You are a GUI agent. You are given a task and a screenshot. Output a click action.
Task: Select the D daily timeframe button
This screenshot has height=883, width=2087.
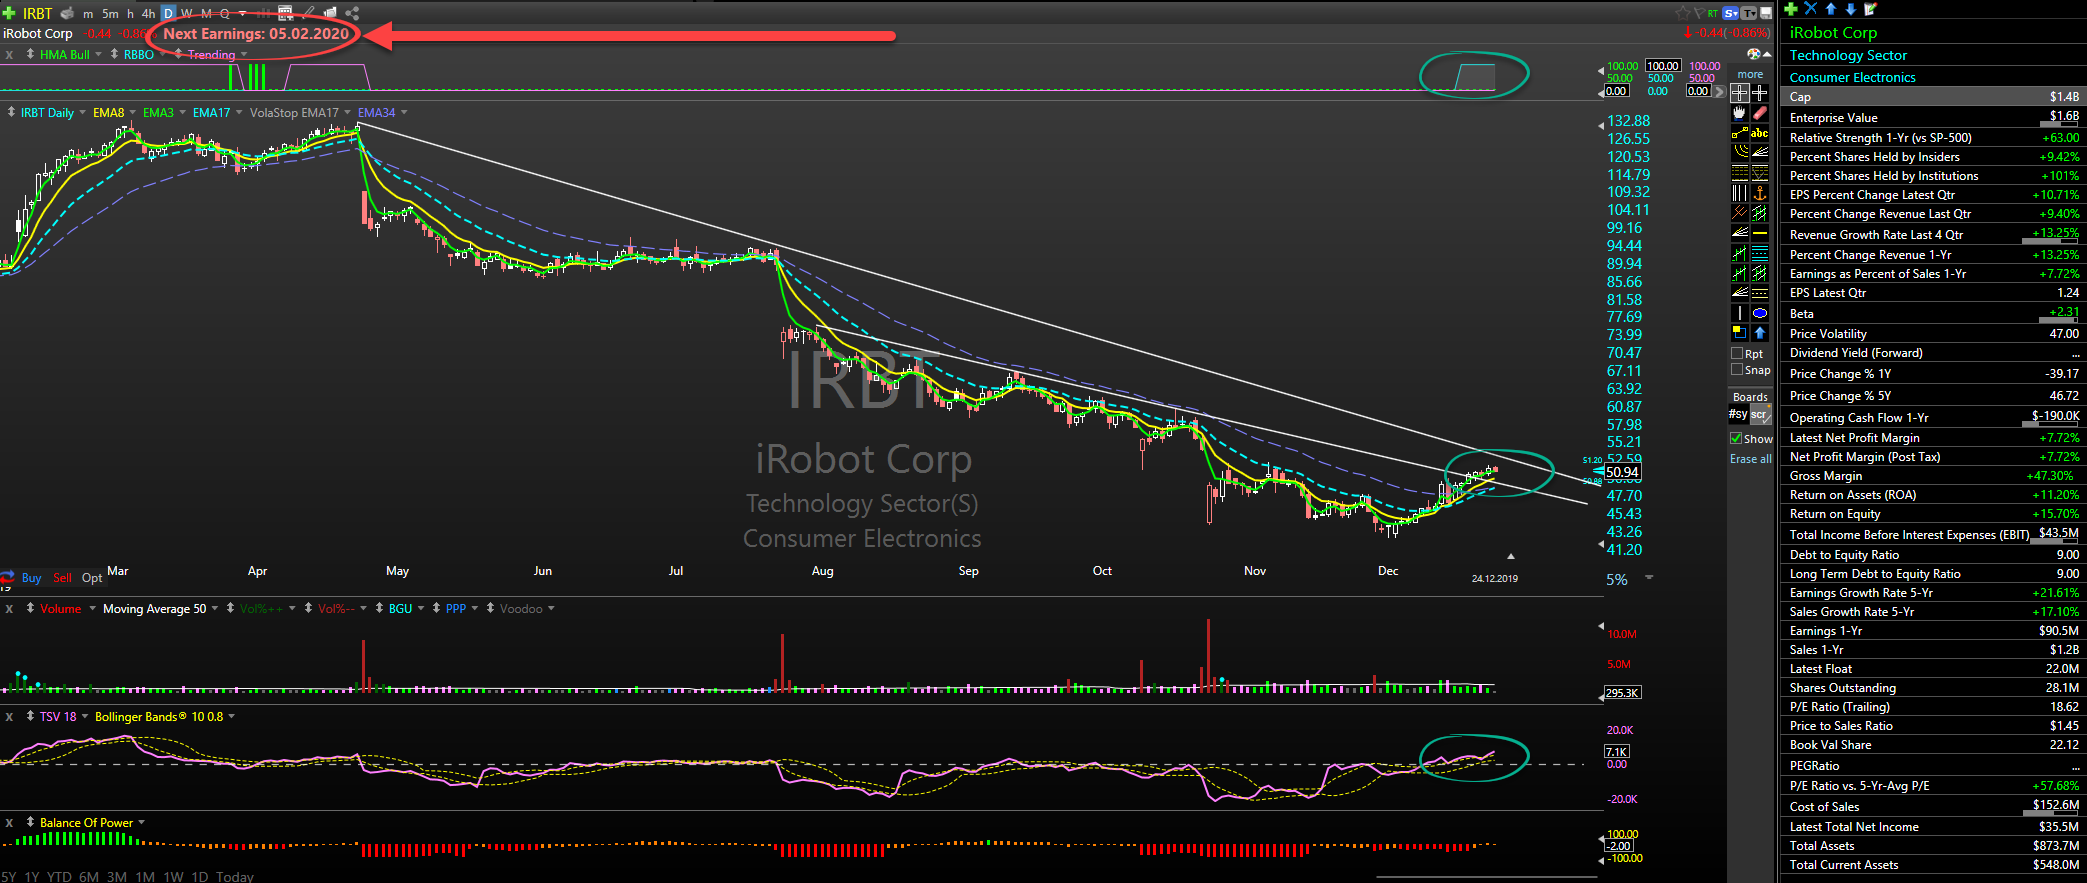[x=168, y=13]
